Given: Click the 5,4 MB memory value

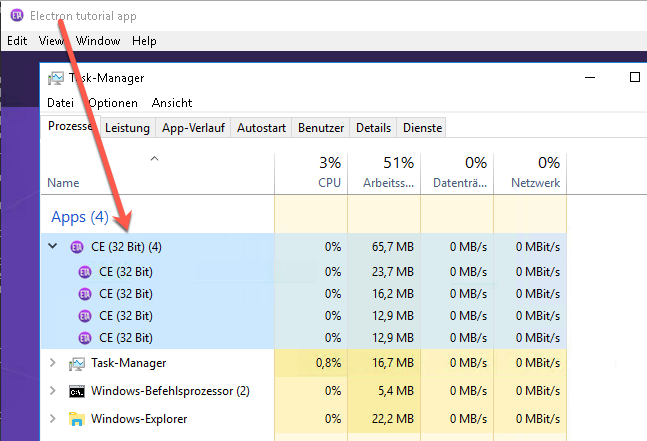Looking at the screenshot, I should point(396,391).
